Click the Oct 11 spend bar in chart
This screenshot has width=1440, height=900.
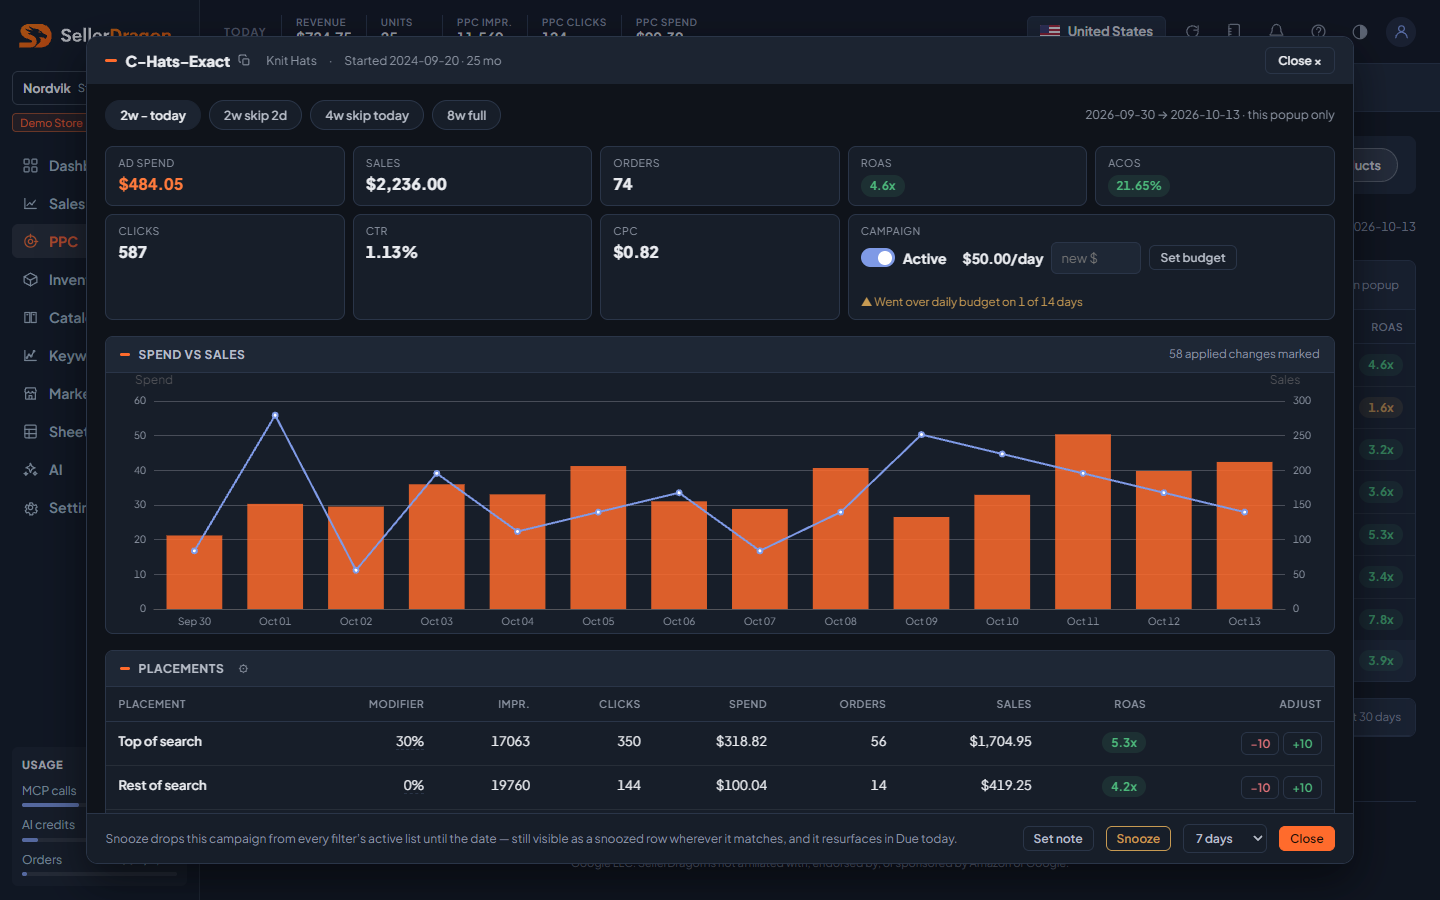click(x=1083, y=522)
